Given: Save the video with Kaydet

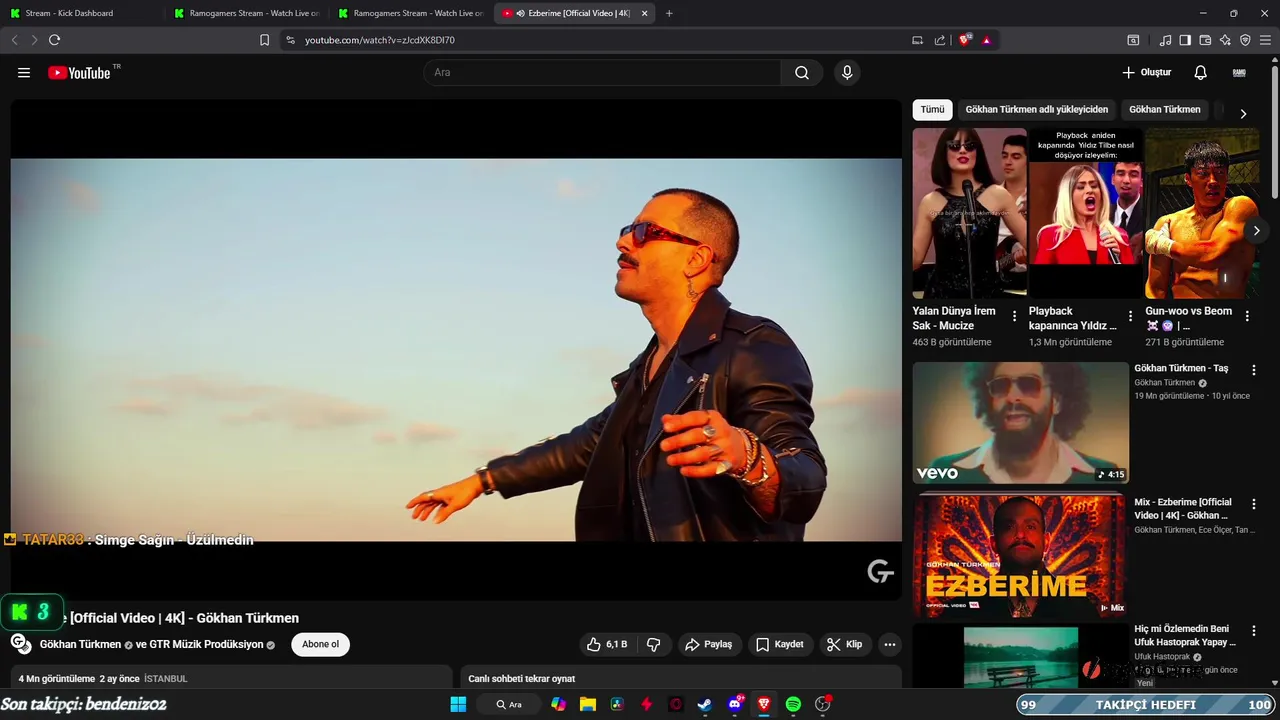Looking at the screenshot, I should [780, 645].
